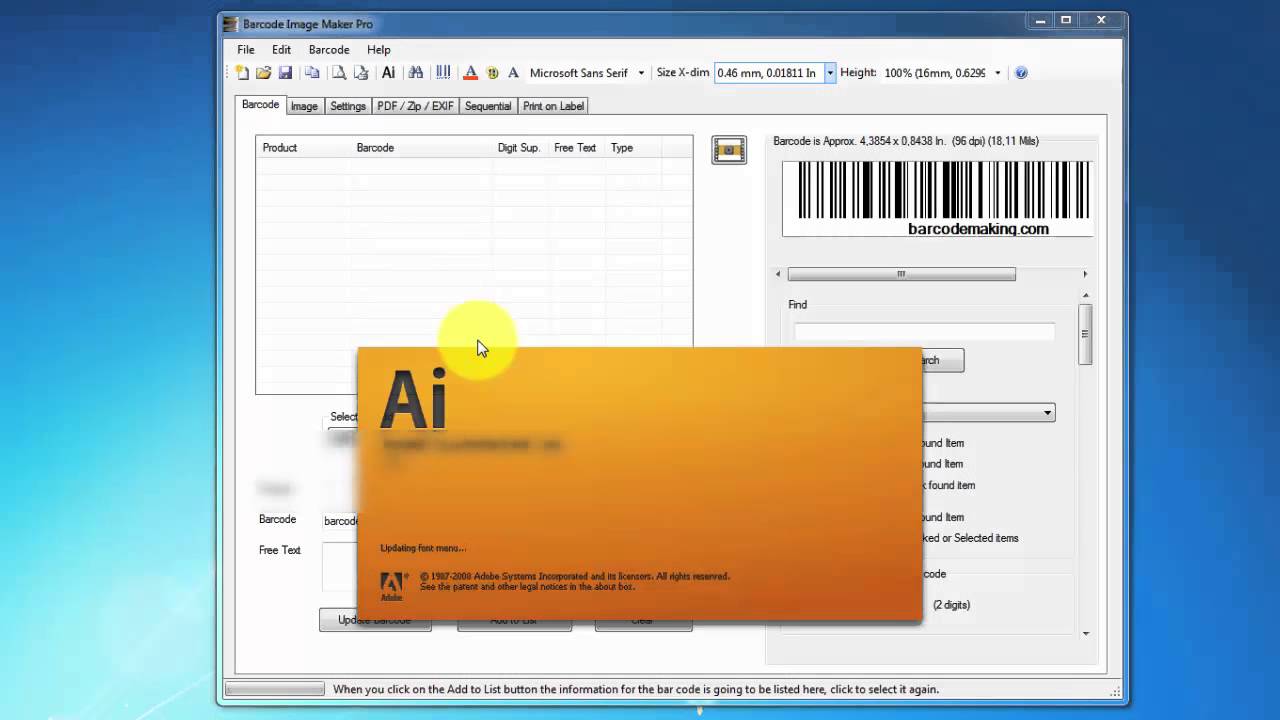Viewport: 1280px width, 720px height.
Task: Click the 'Updating font menu...' splash text
Action: pyautogui.click(x=423, y=548)
